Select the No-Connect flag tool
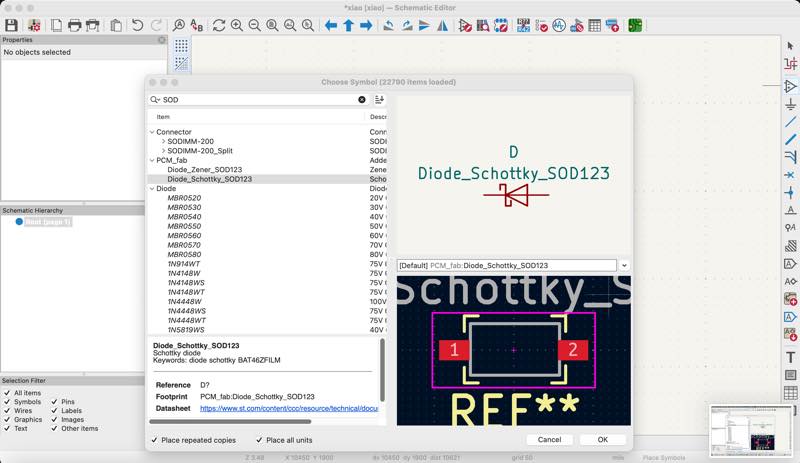800x463 pixels. coord(790,175)
